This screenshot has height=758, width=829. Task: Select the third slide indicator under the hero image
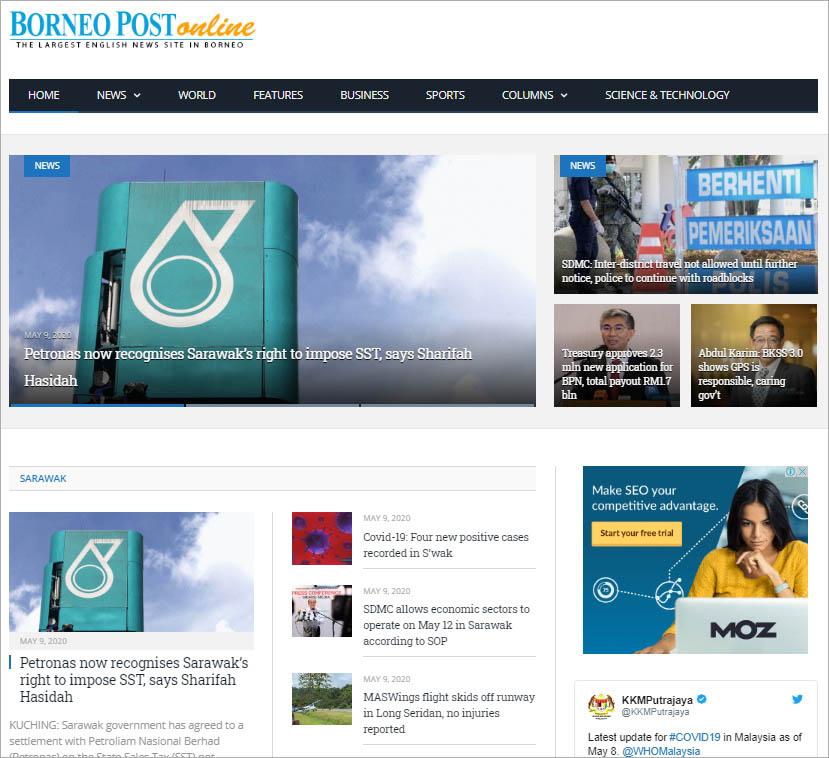tap(448, 405)
